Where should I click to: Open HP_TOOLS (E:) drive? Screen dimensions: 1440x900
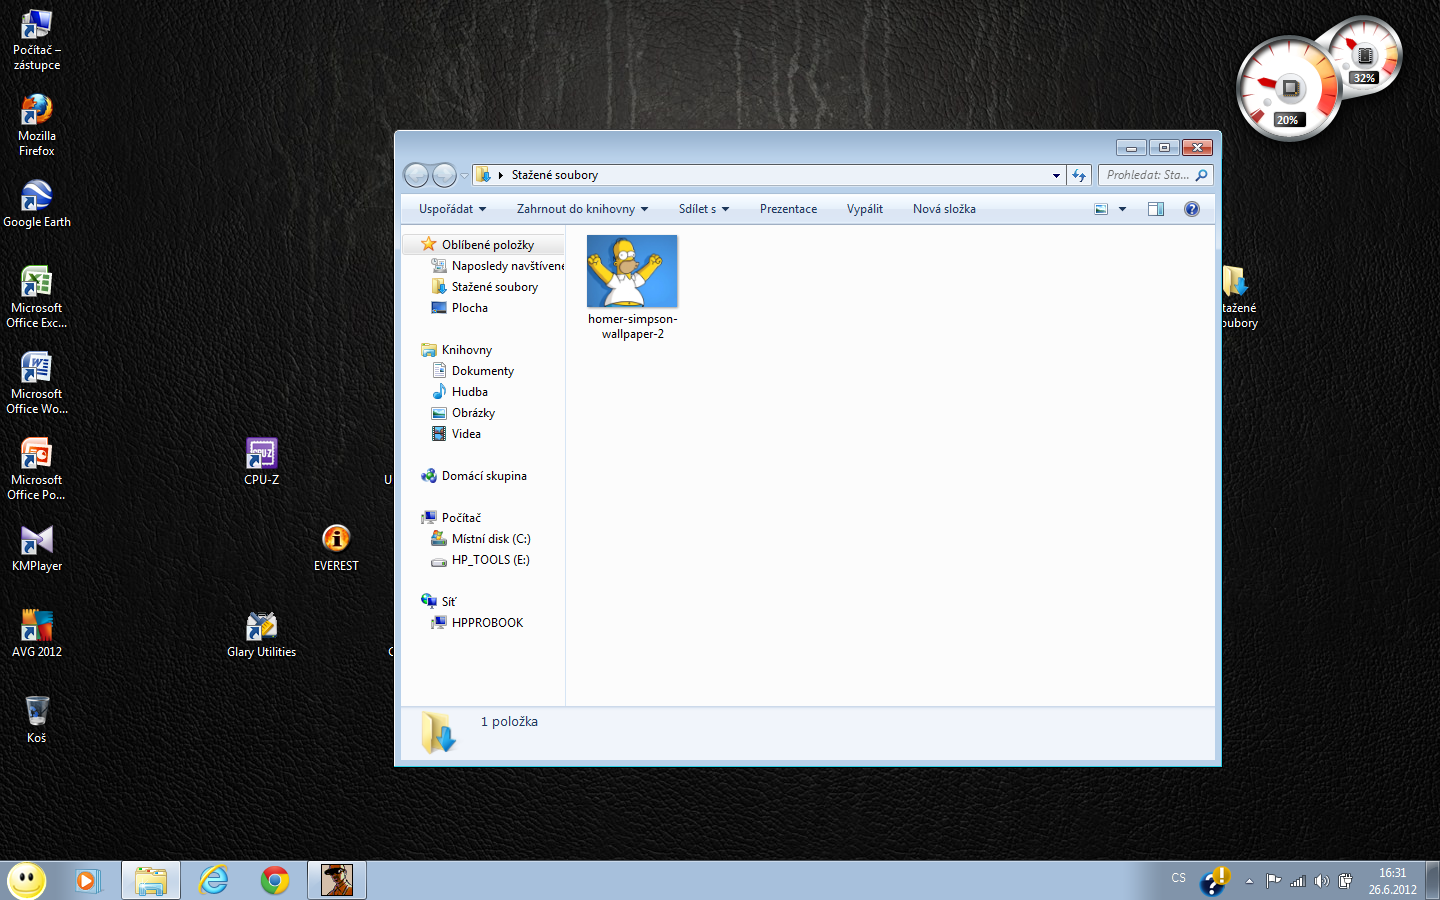[x=483, y=560]
